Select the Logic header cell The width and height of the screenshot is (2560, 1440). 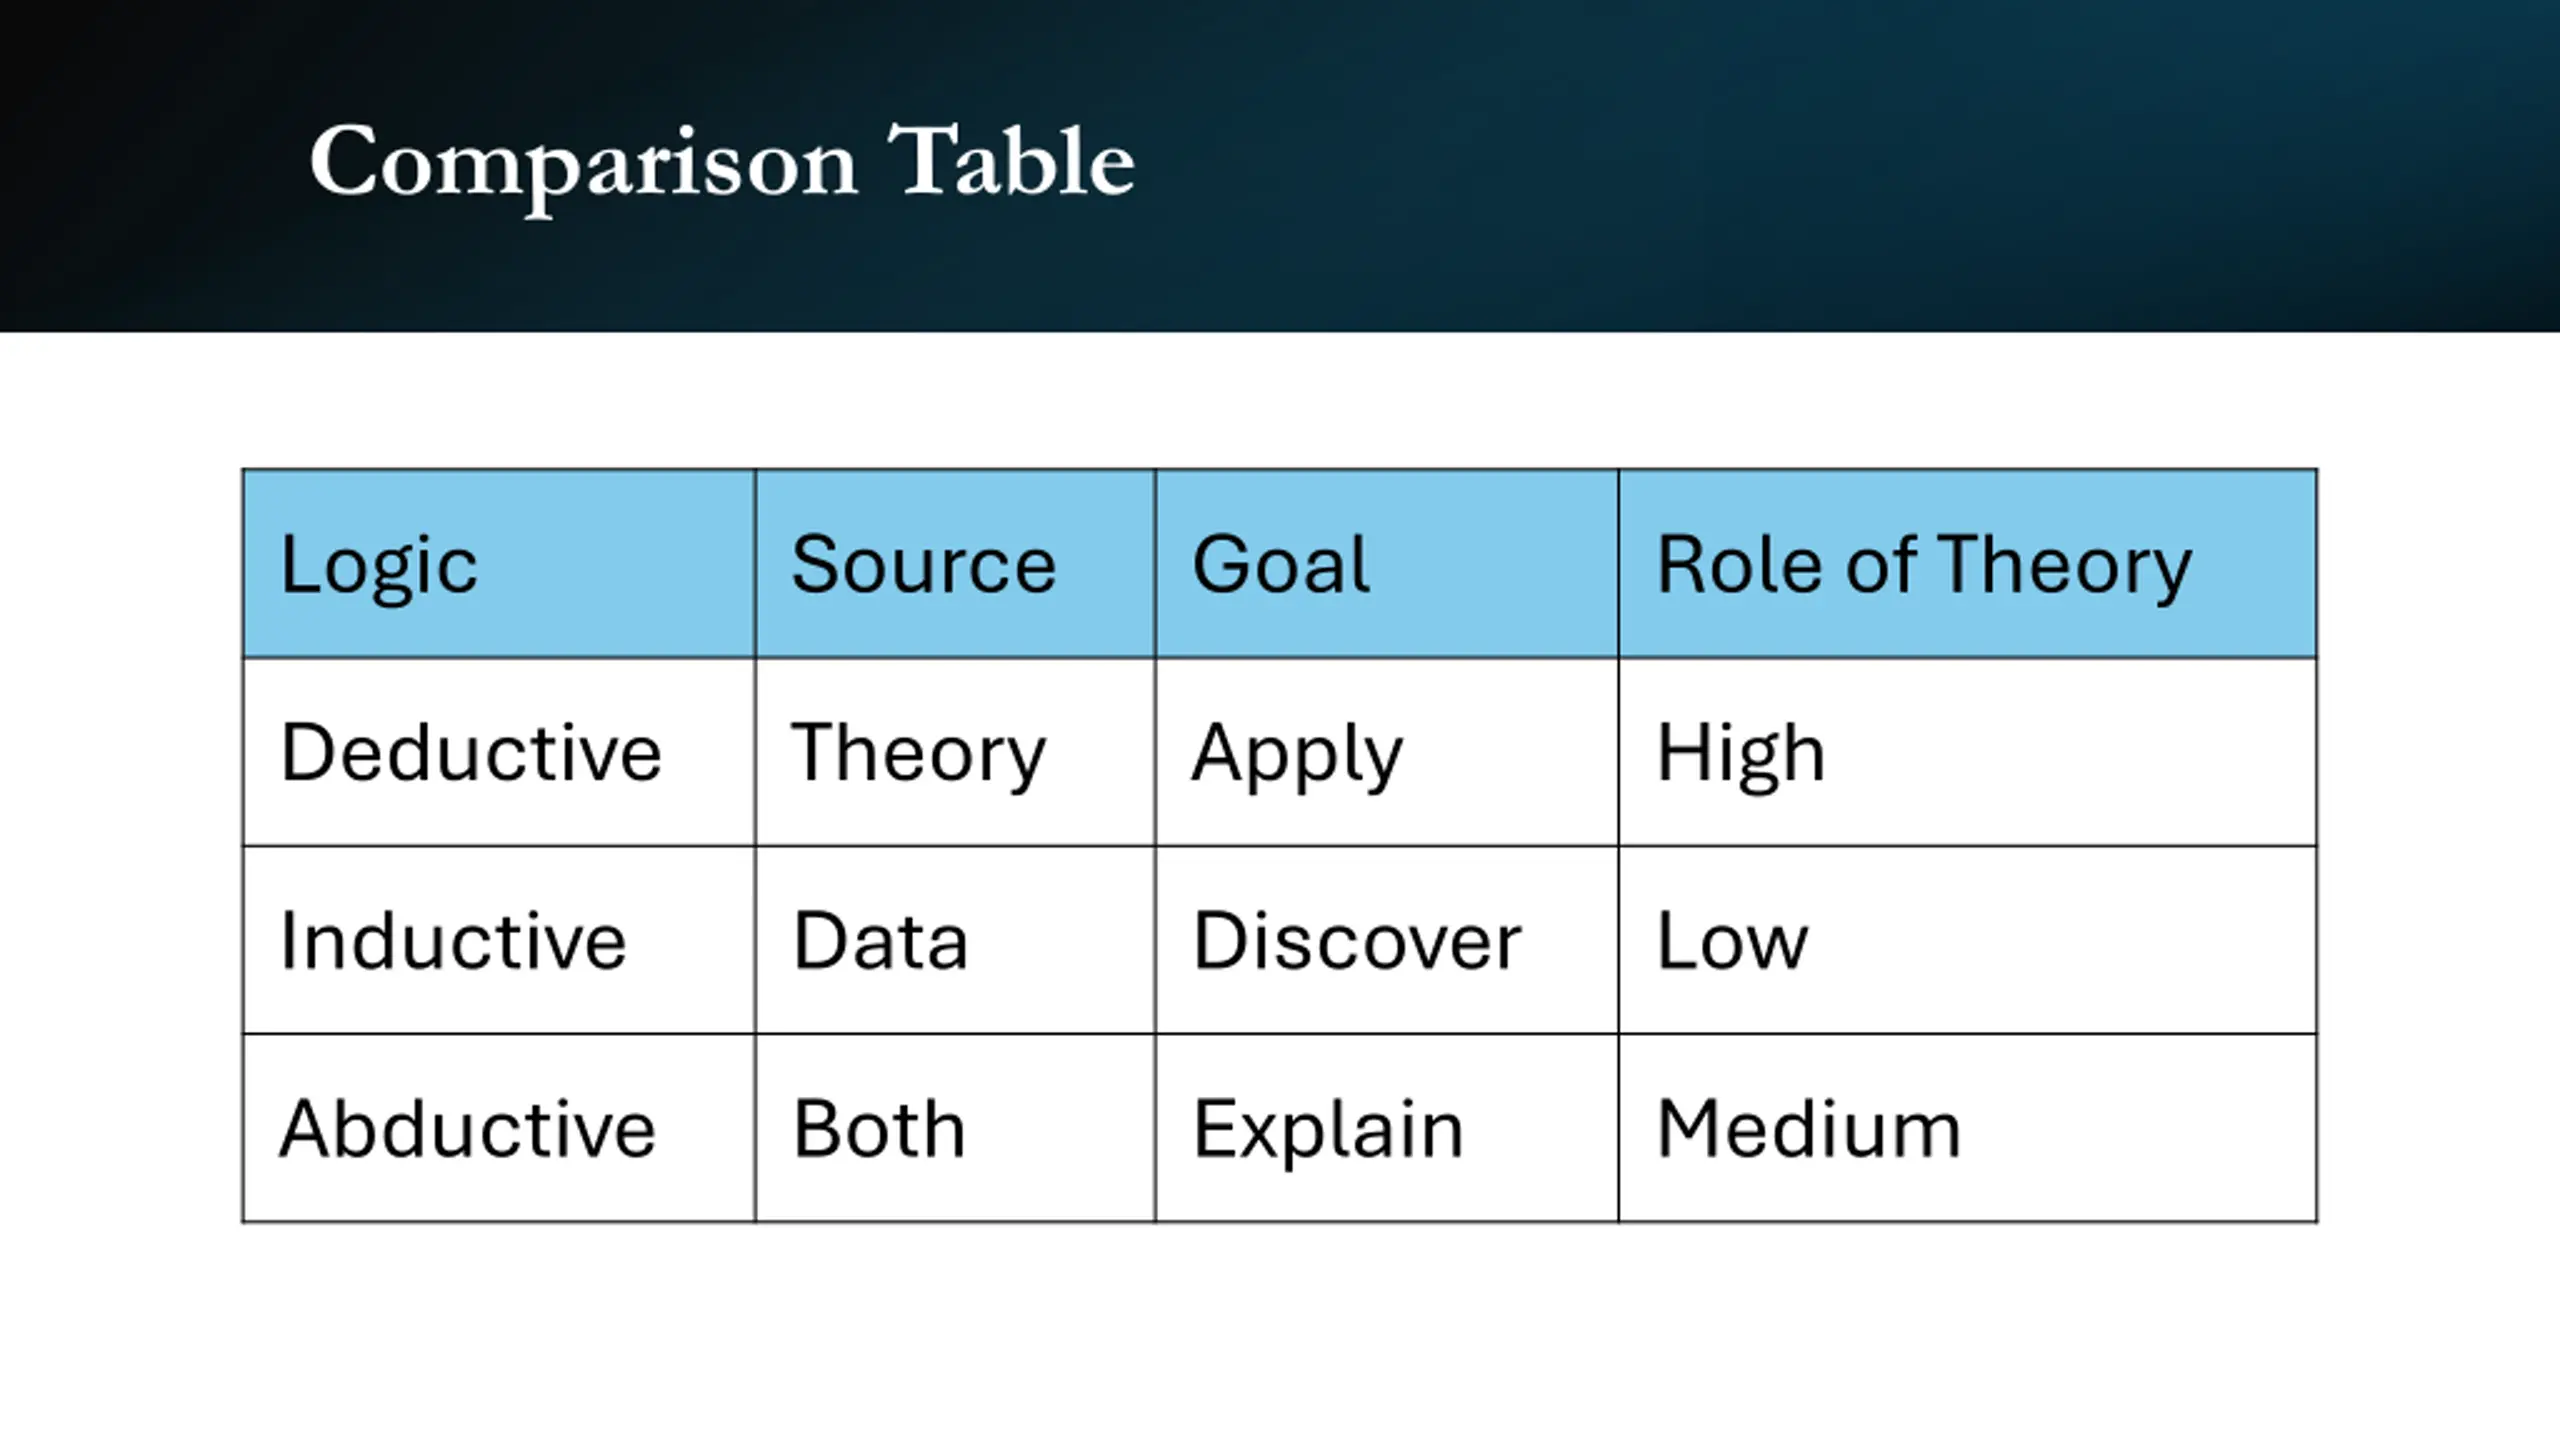(499, 564)
